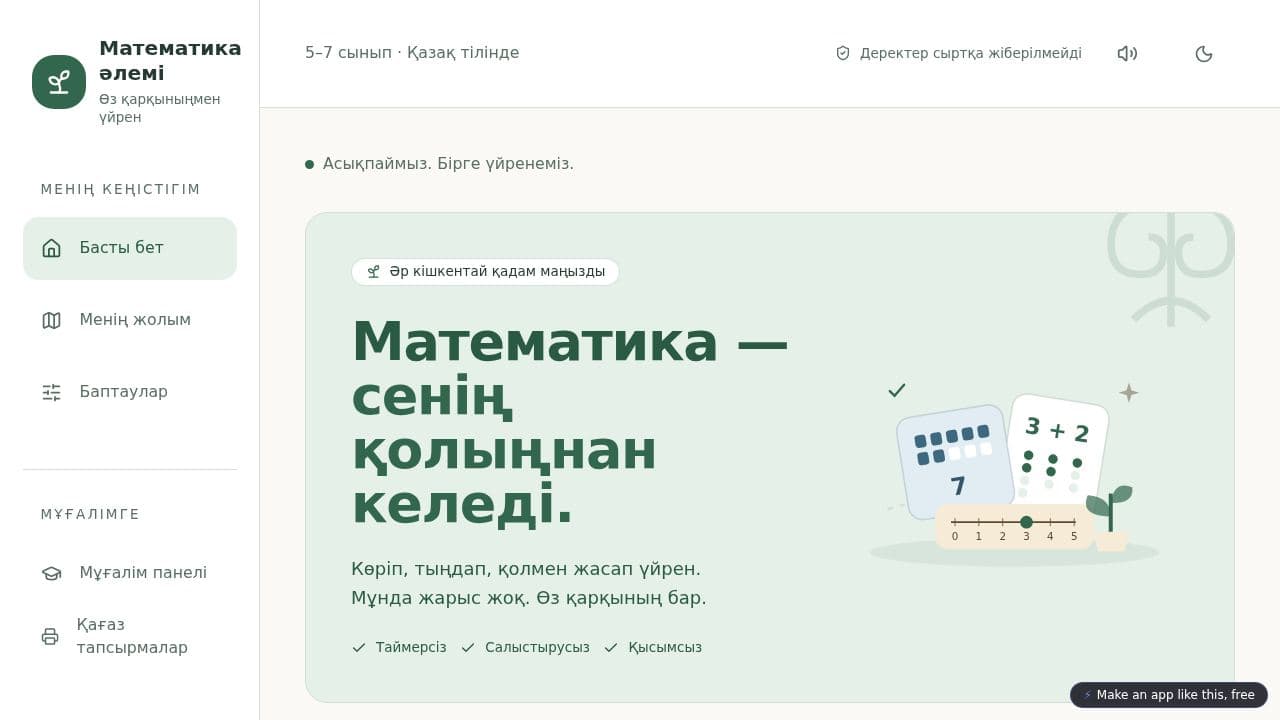This screenshot has width=1280, height=720.
Task: Click the sprout icon inside the badge
Action: coord(373,272)
